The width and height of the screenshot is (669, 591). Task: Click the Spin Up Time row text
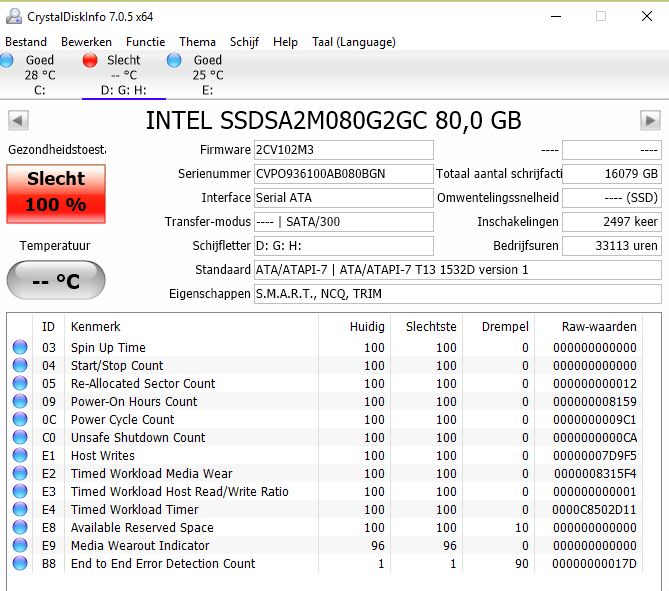pyautogui.click(x=108, y=348)
